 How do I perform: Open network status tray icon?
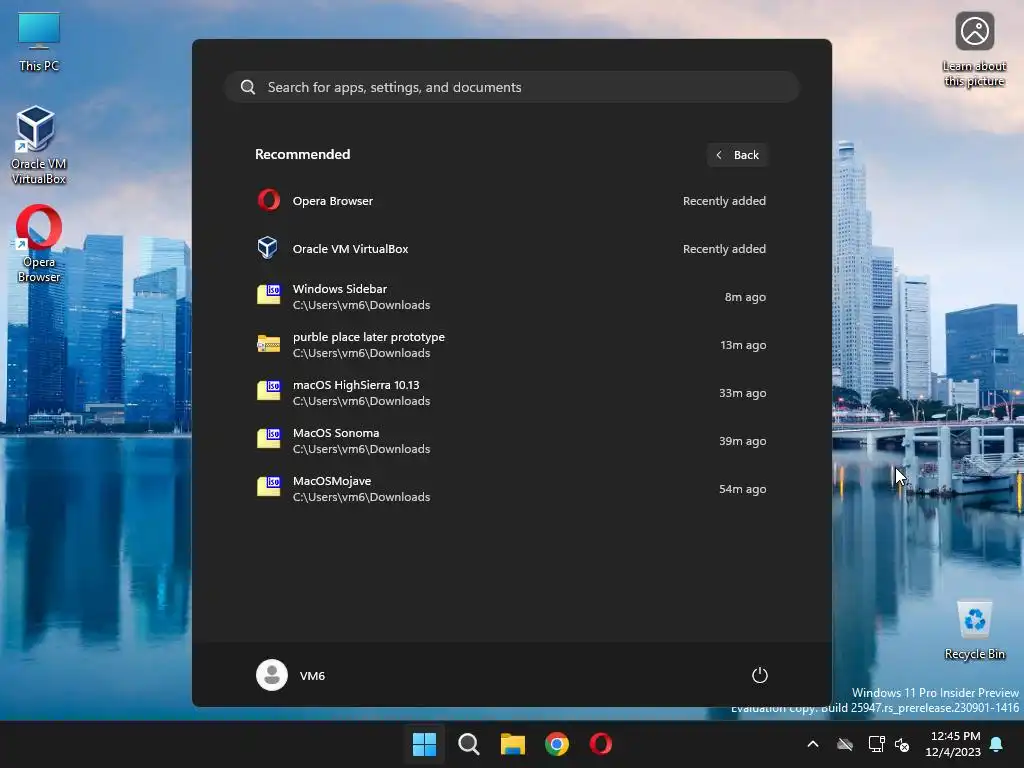(x=876, y=744)
